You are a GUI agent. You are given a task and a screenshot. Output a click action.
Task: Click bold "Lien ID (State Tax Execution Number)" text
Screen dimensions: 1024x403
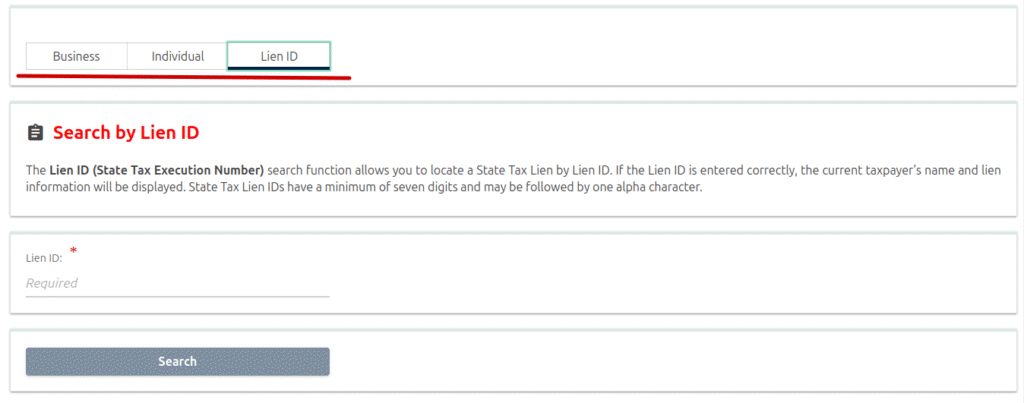coord(157,171)
